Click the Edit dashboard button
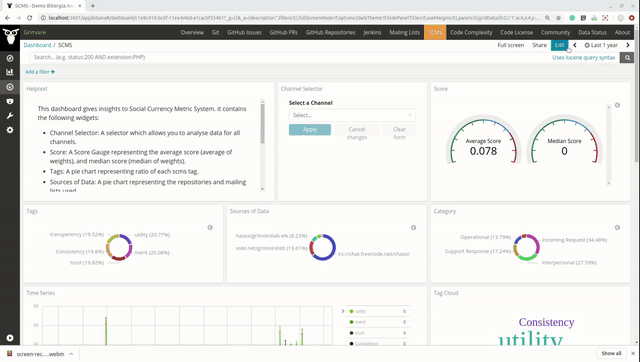The height and width of the screenshot is (362, 640). click(559, 45)
